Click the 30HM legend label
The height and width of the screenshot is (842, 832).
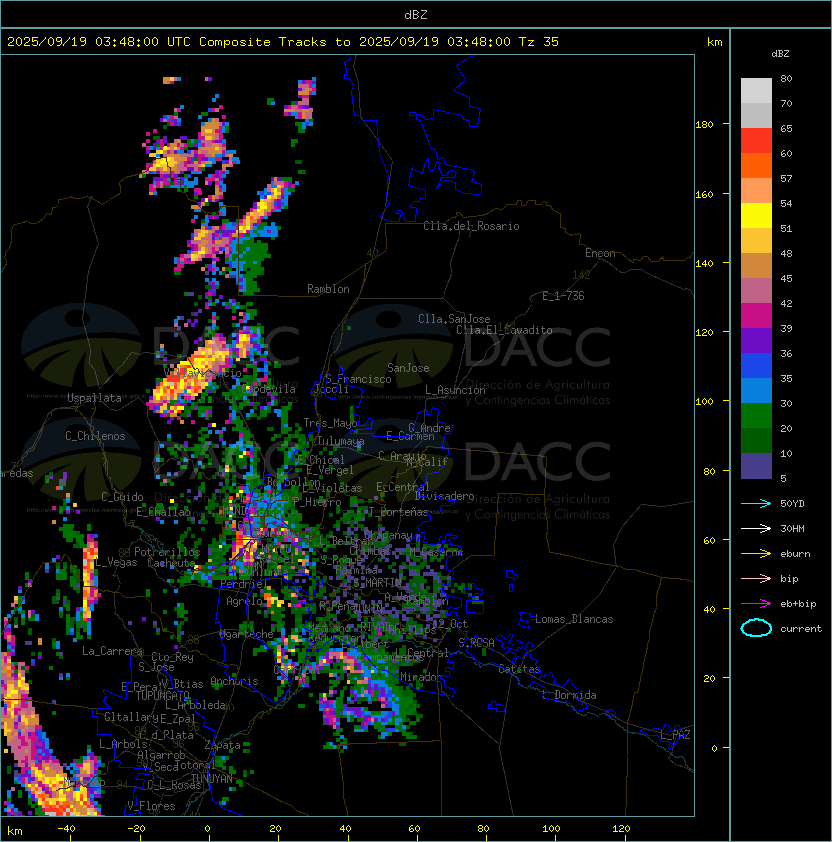click(x=792, y=529)
